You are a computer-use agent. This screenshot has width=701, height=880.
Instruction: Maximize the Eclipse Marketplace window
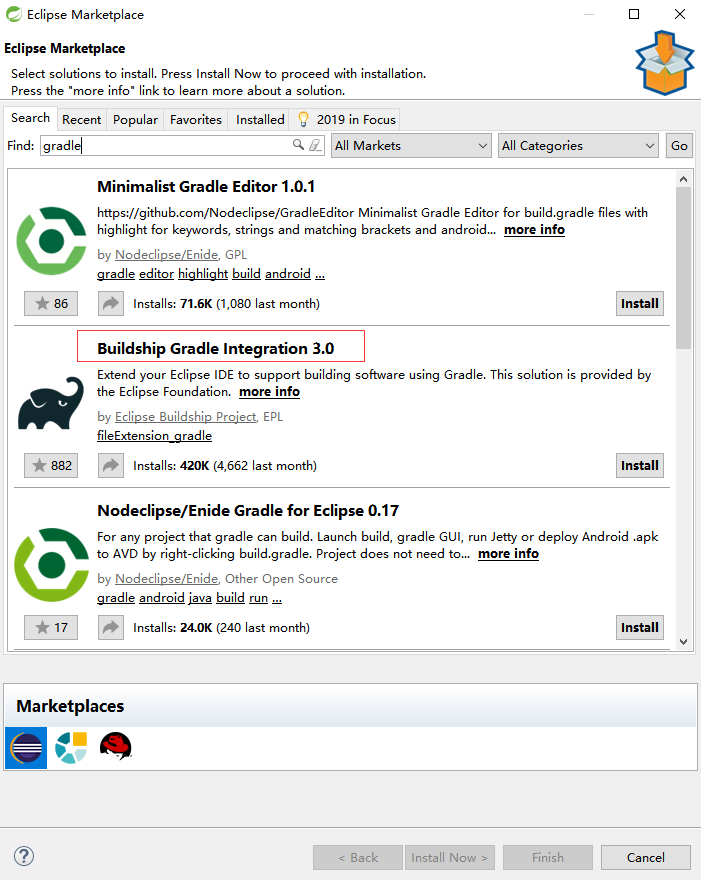click(634, 14)
